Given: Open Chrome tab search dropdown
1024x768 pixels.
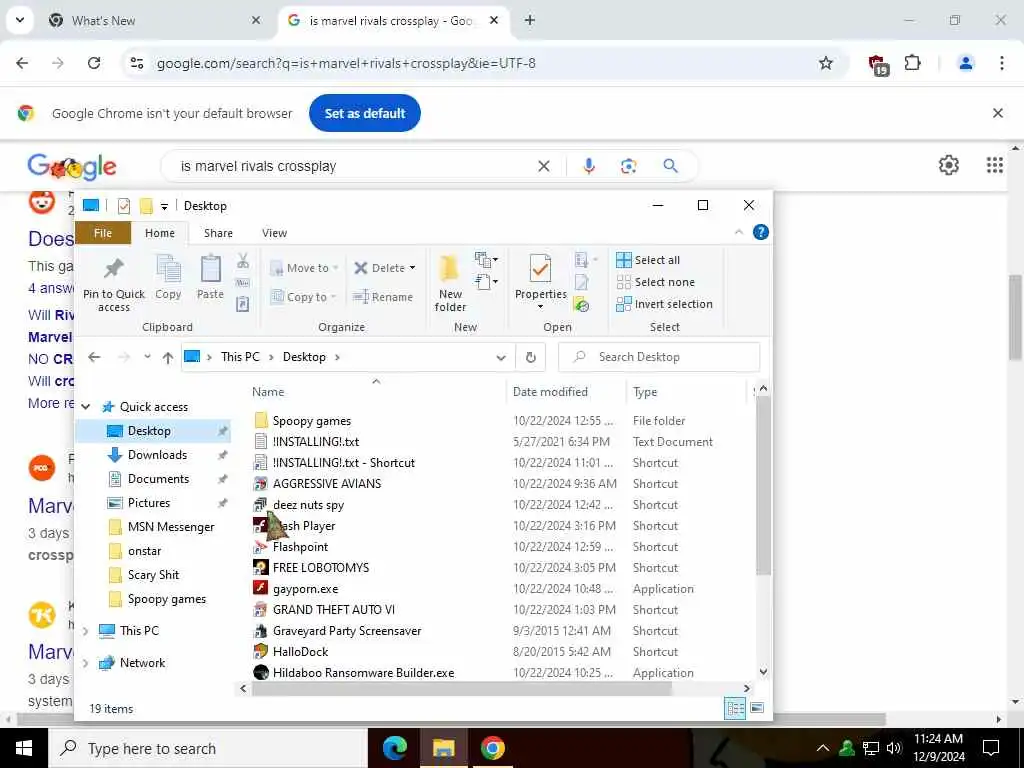Looking at the screenshot, I should (20, 20).
